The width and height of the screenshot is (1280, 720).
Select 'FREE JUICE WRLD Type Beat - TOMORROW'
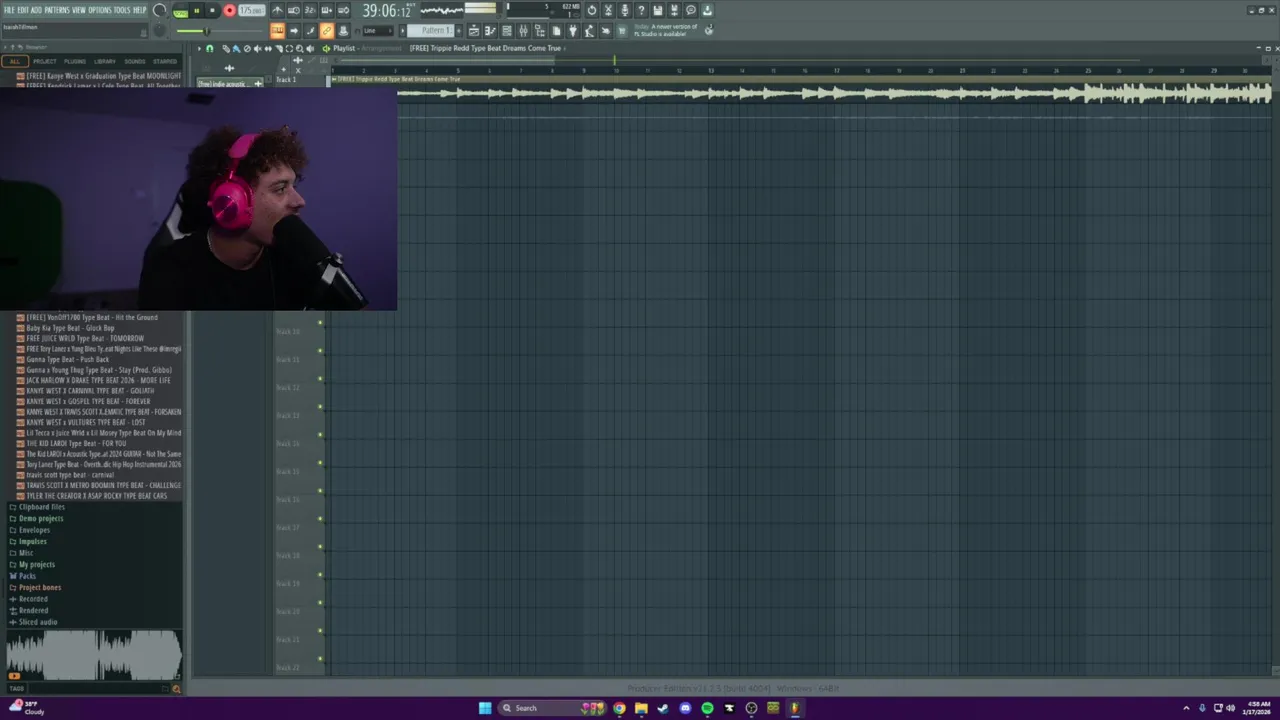85,338
